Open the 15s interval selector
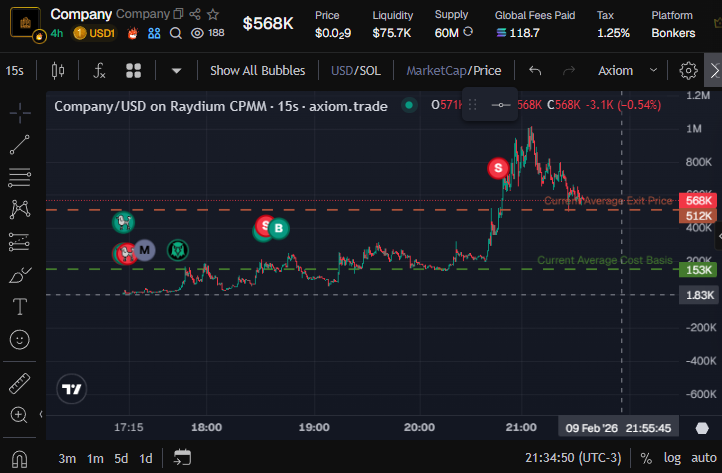722x473 pixels. [x=15, y=70]
